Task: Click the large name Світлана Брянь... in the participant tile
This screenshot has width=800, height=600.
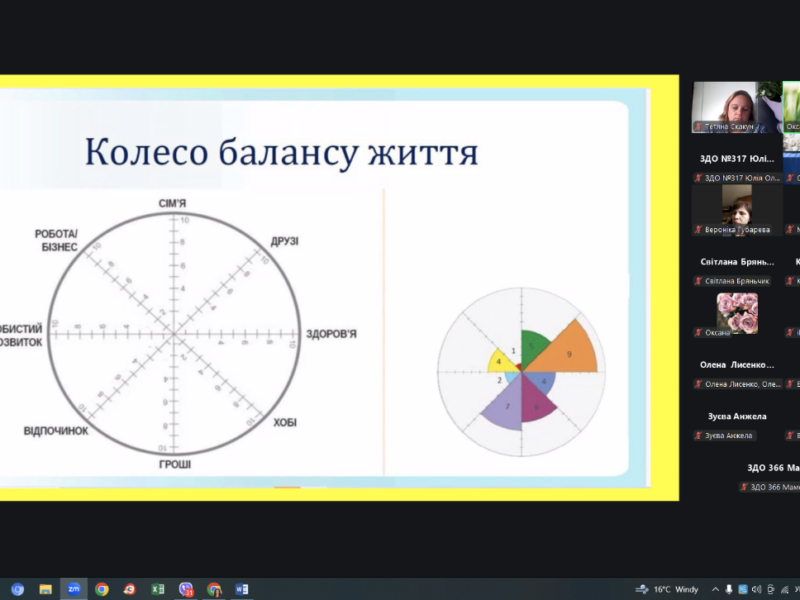Action: coord(737,262)
